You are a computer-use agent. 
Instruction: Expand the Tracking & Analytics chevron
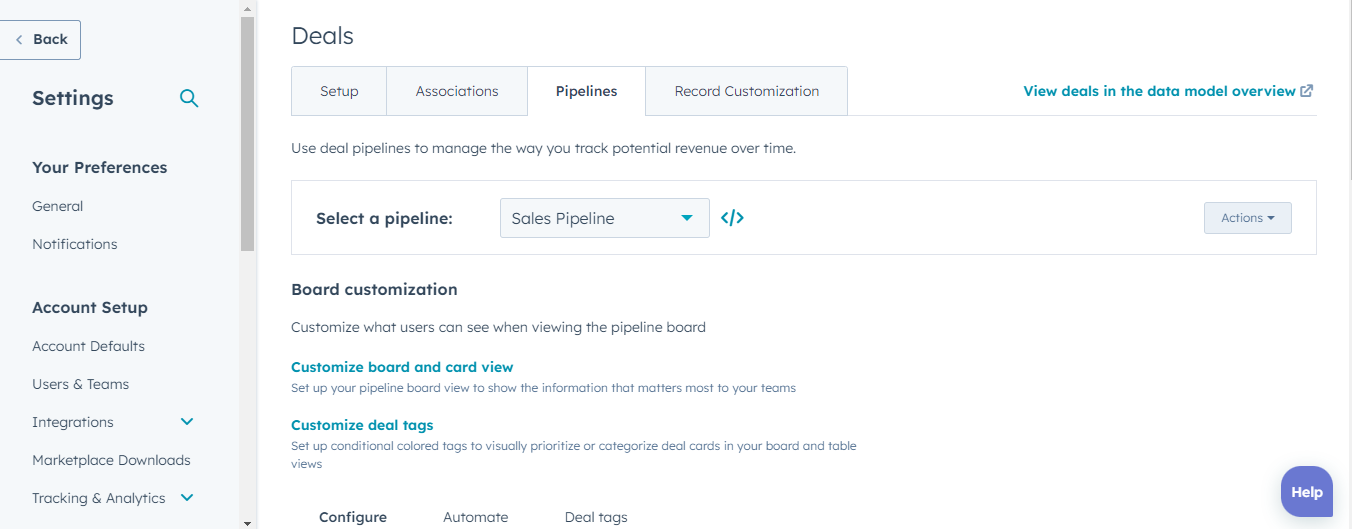click(x=187, y=498)
